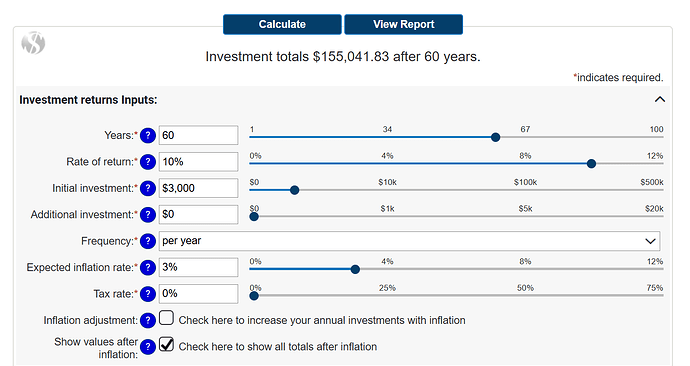Click the View Report button

pyautogui.click(x=404, y=24)
